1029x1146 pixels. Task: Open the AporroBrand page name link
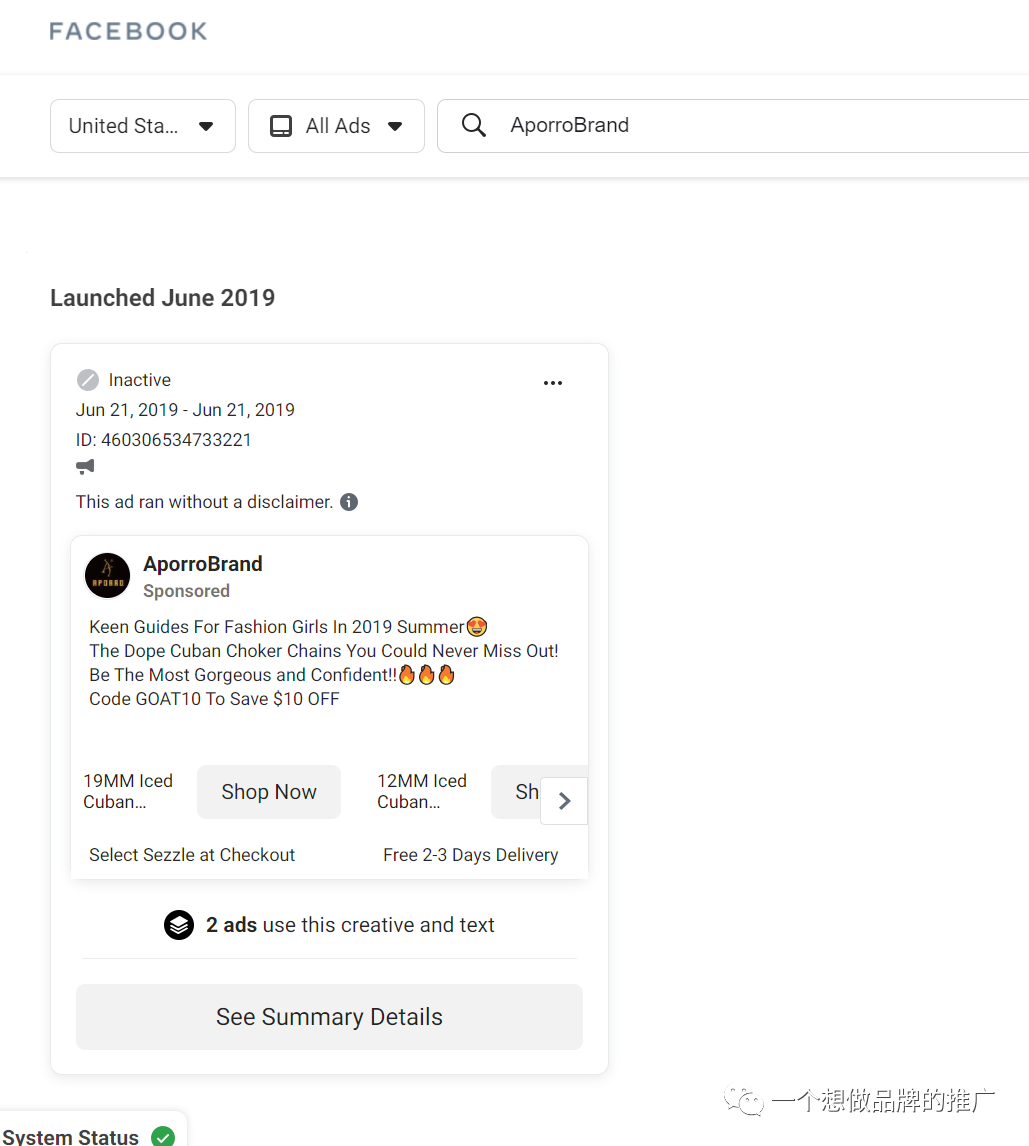(203, 564)
